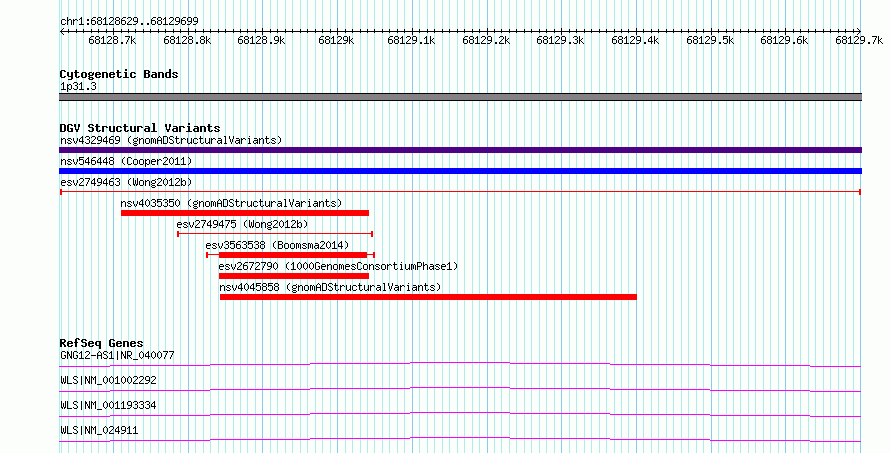
Task: Click the GNG12-AS1 magenta gene line
Action: click(460, 364)
